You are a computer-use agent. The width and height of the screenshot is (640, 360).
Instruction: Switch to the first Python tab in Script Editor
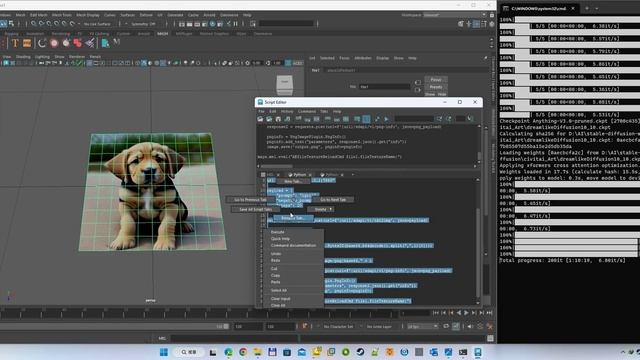click(299, 175)
